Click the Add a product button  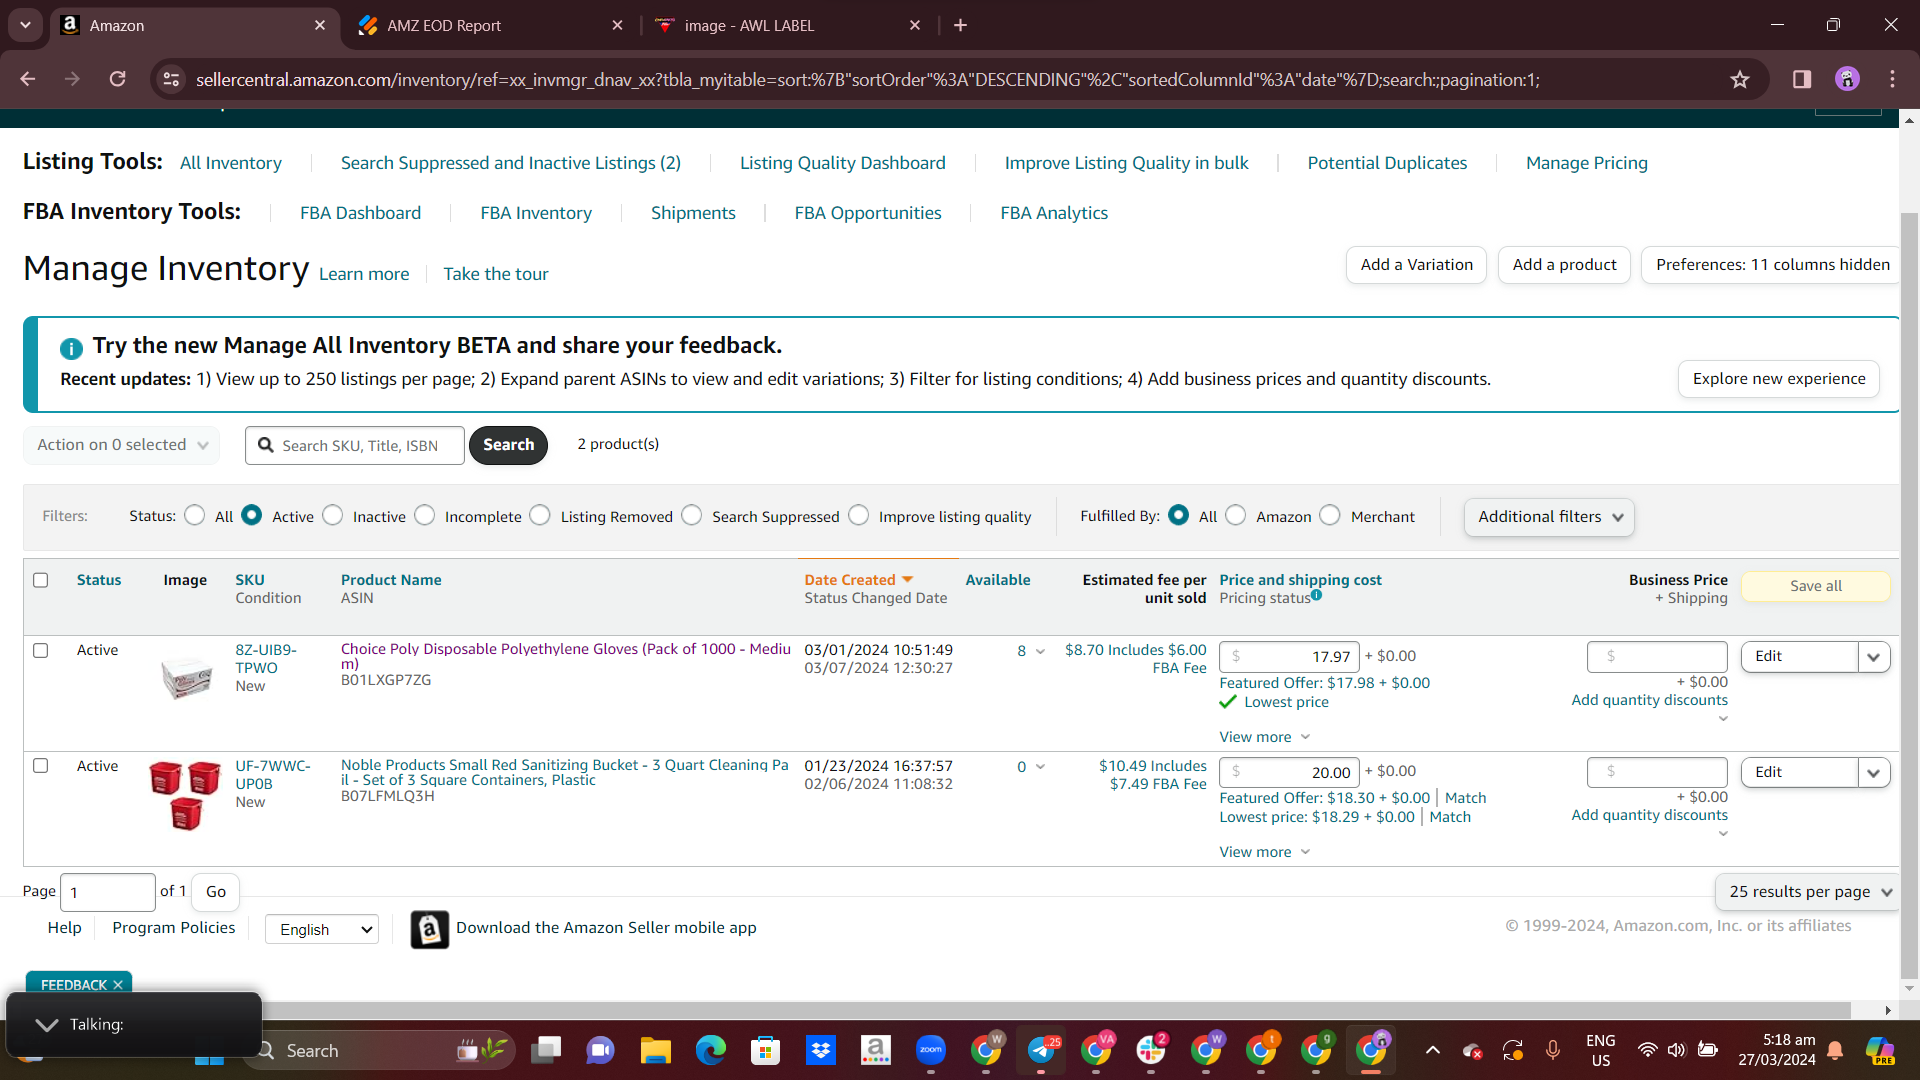1564,265
